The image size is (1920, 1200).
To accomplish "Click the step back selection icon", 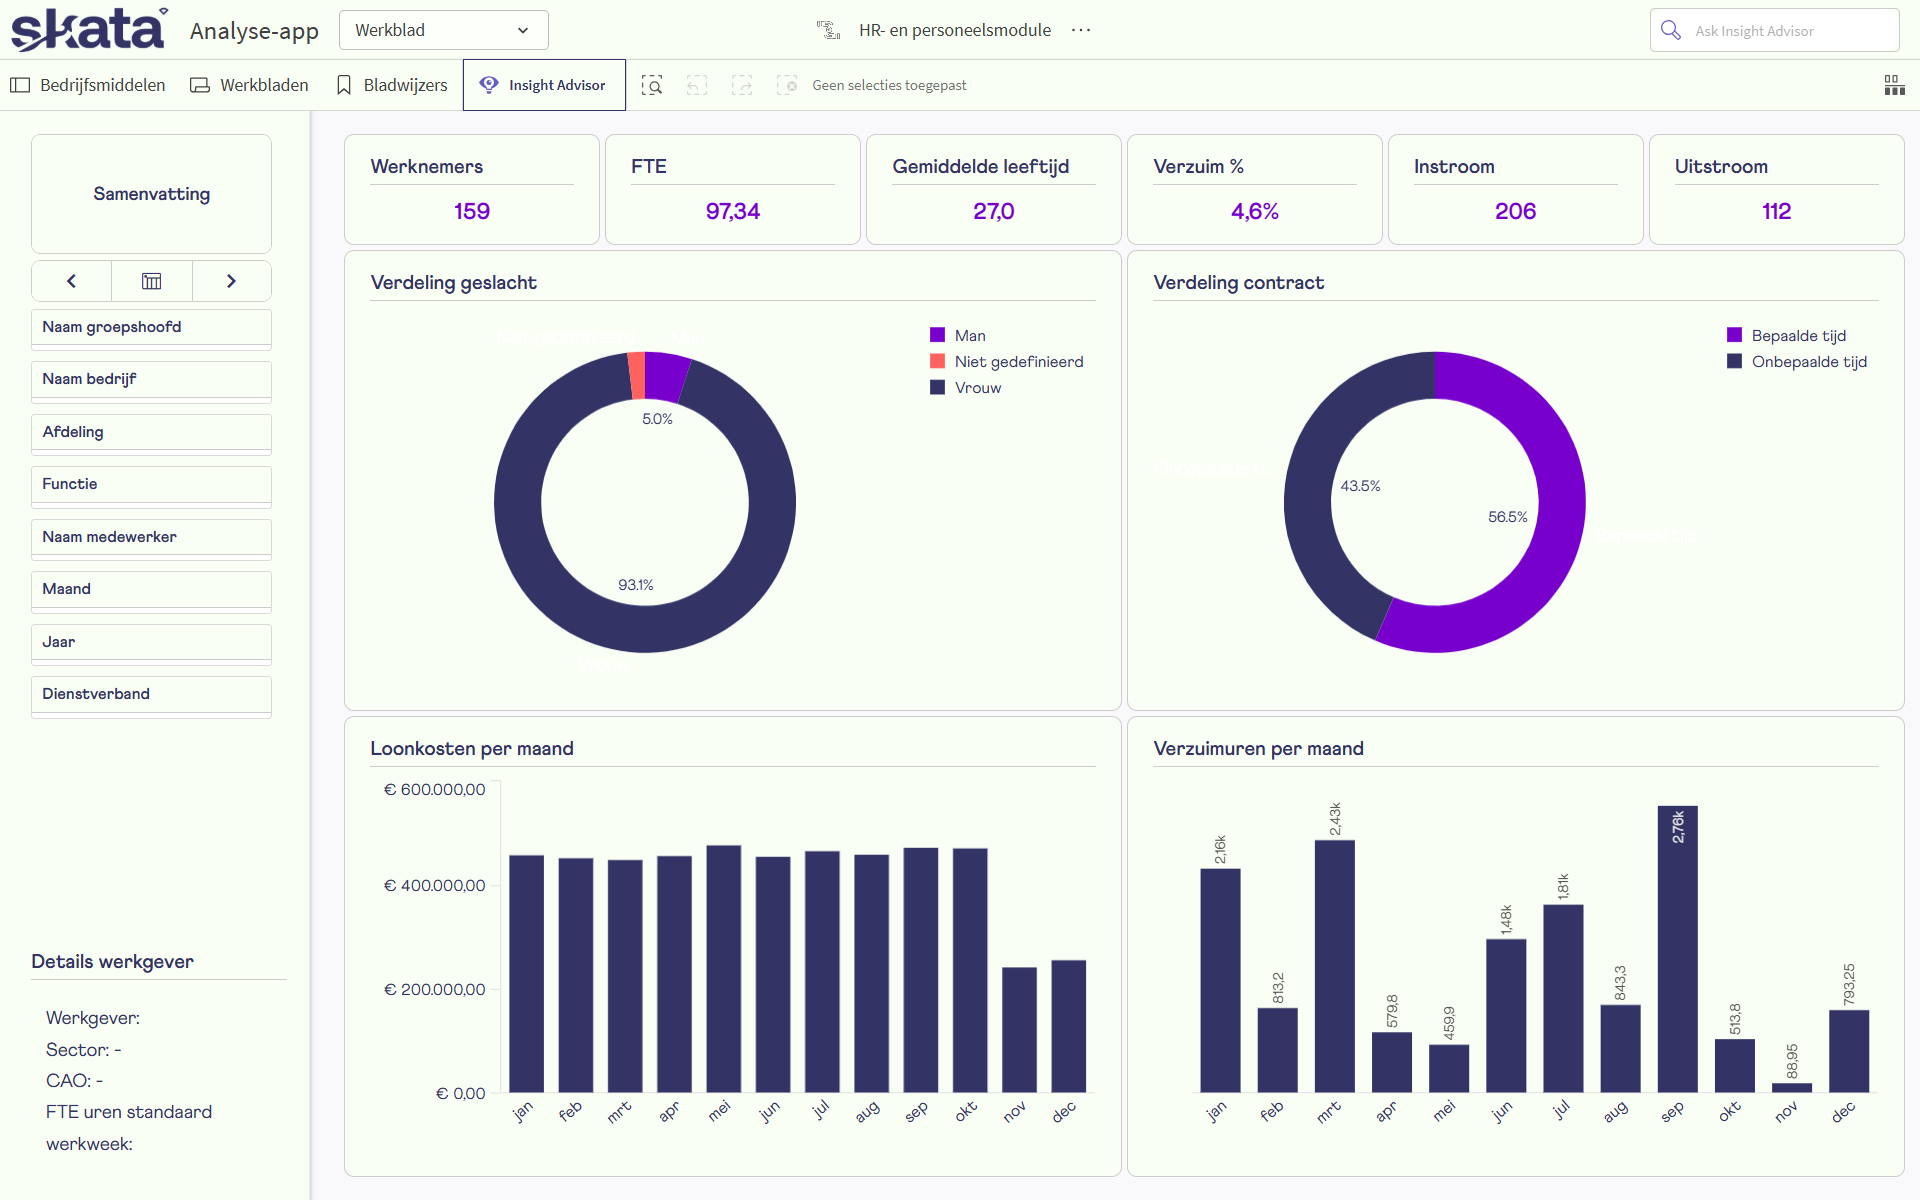I will coord(697,85).
